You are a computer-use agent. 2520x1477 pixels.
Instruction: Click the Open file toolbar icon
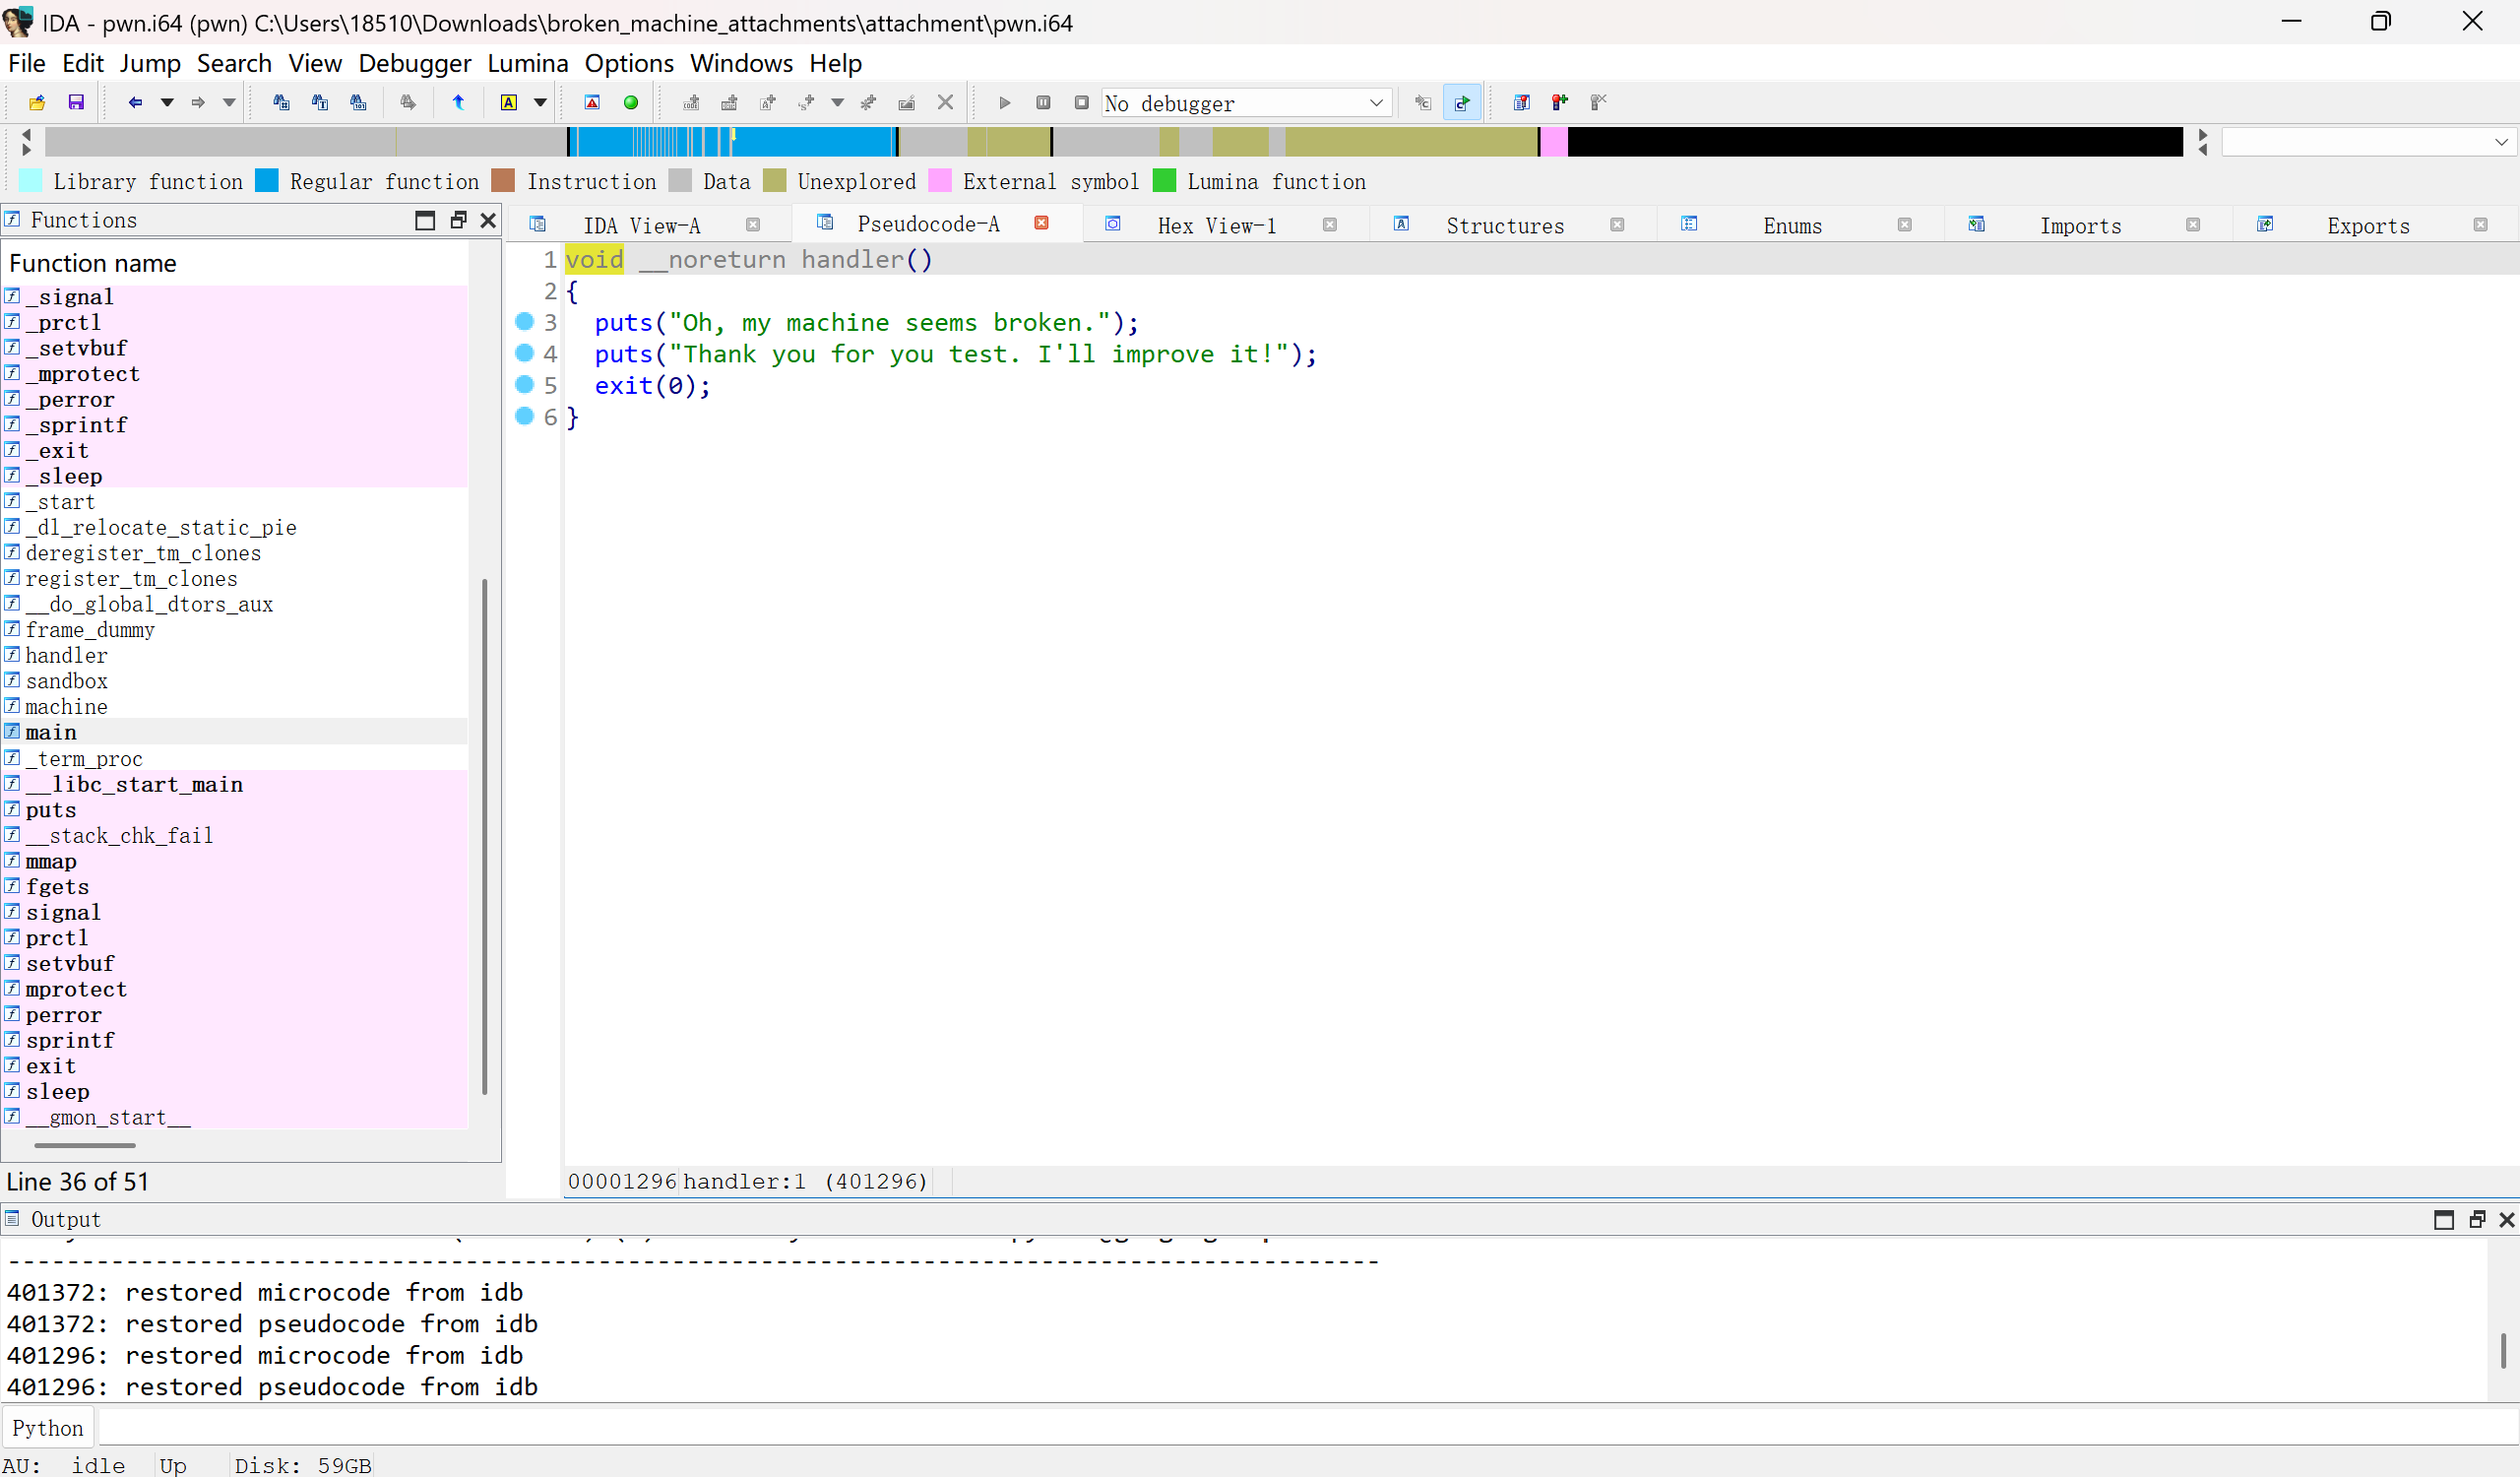[x=37, y=102]
